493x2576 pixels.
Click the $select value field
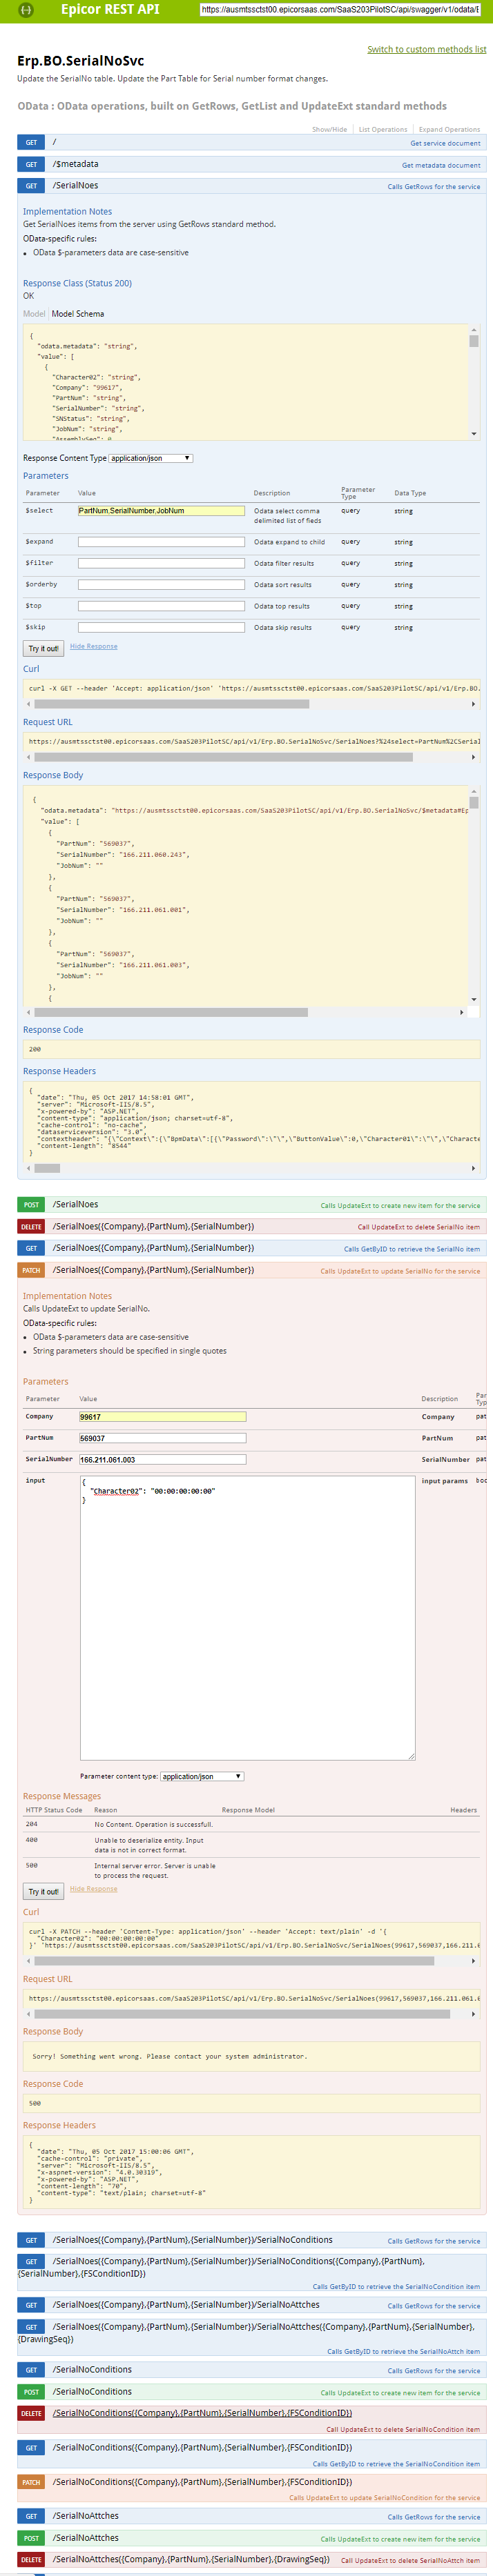coord(161,511)
